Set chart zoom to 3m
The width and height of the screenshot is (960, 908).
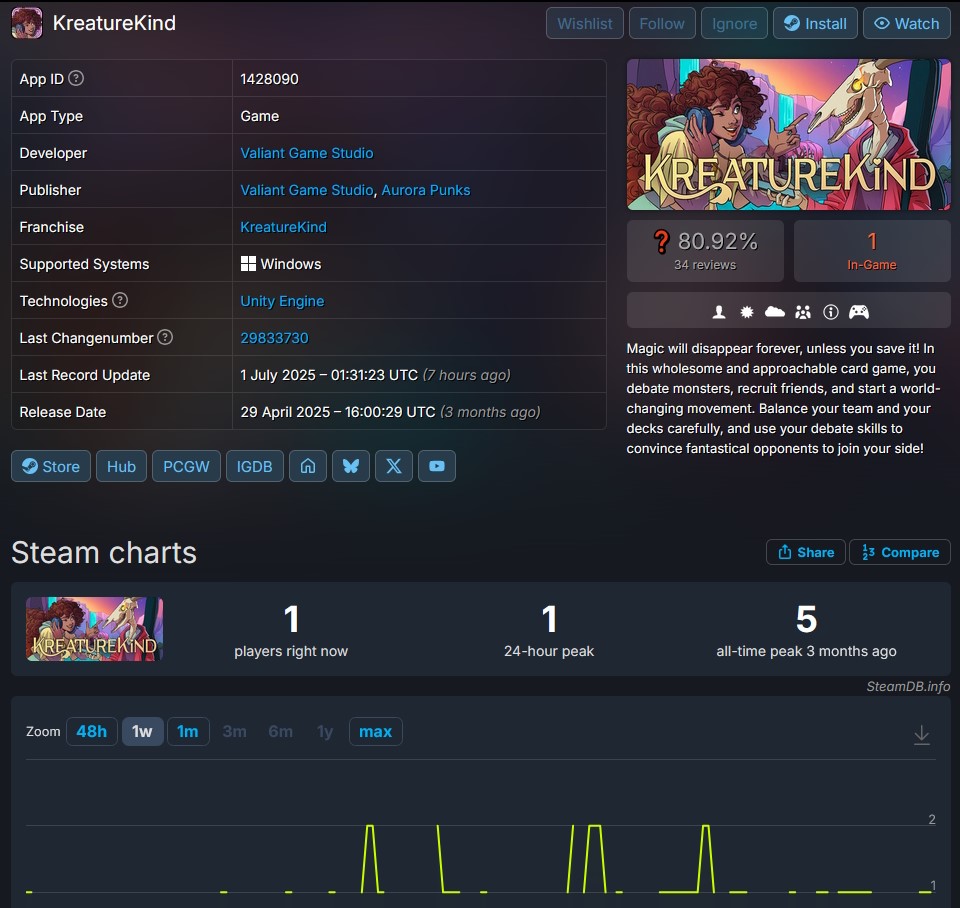point(234,731)
